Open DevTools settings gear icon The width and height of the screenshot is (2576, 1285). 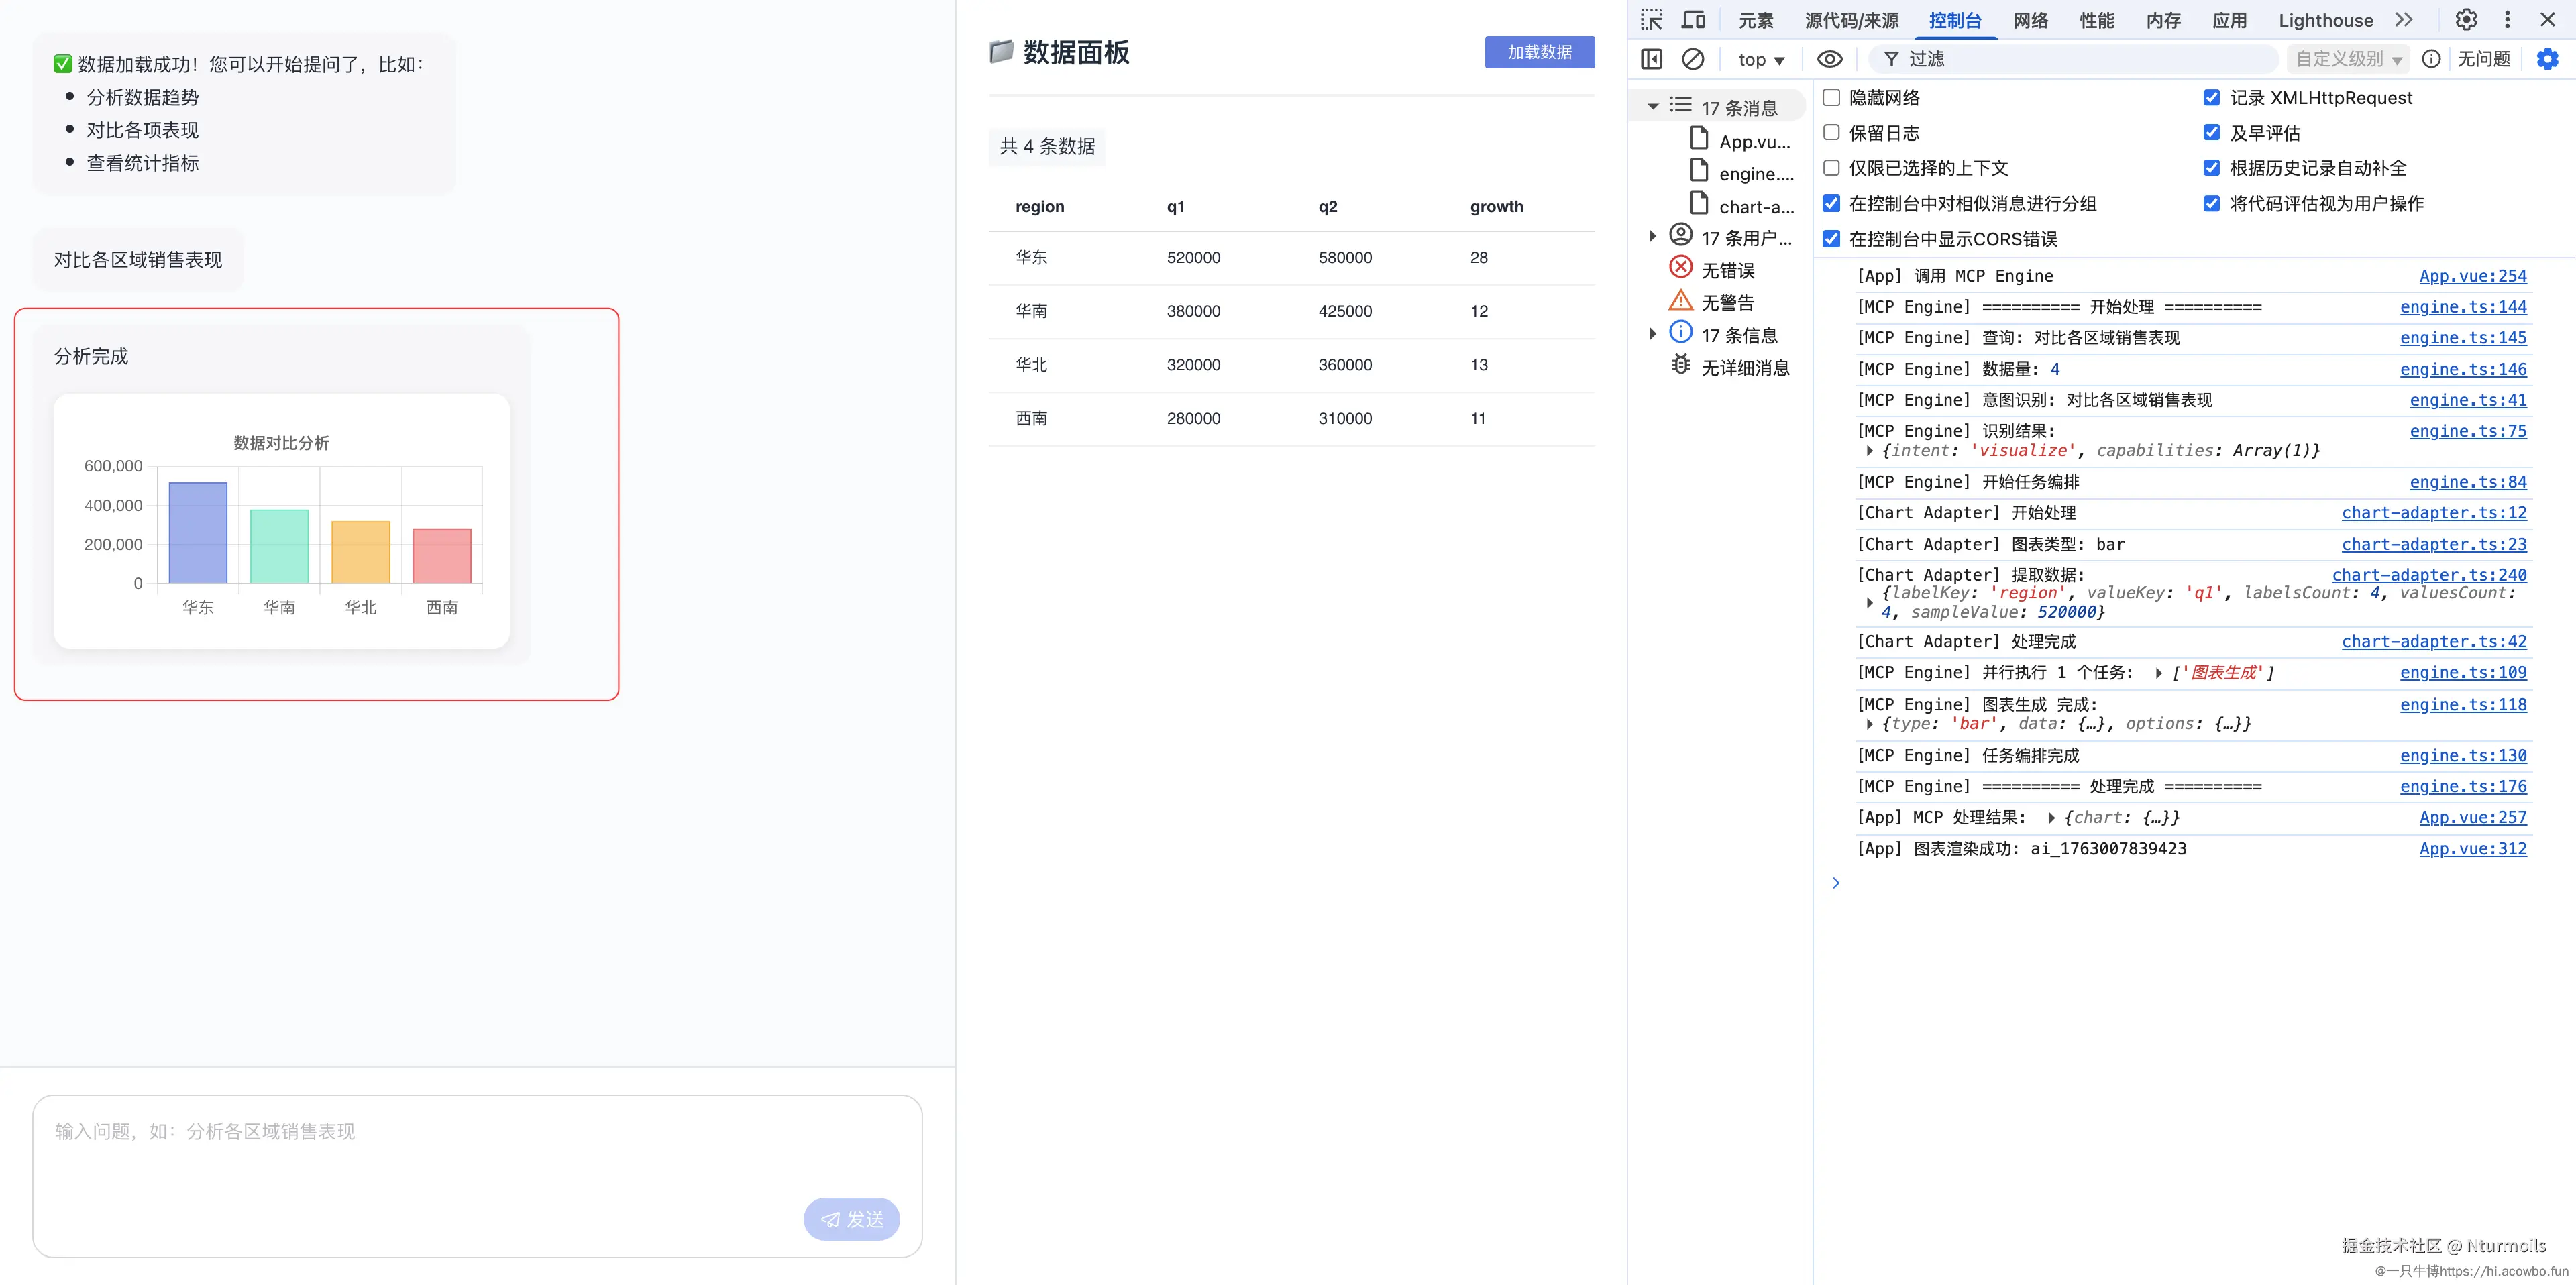pos(2466,20)
